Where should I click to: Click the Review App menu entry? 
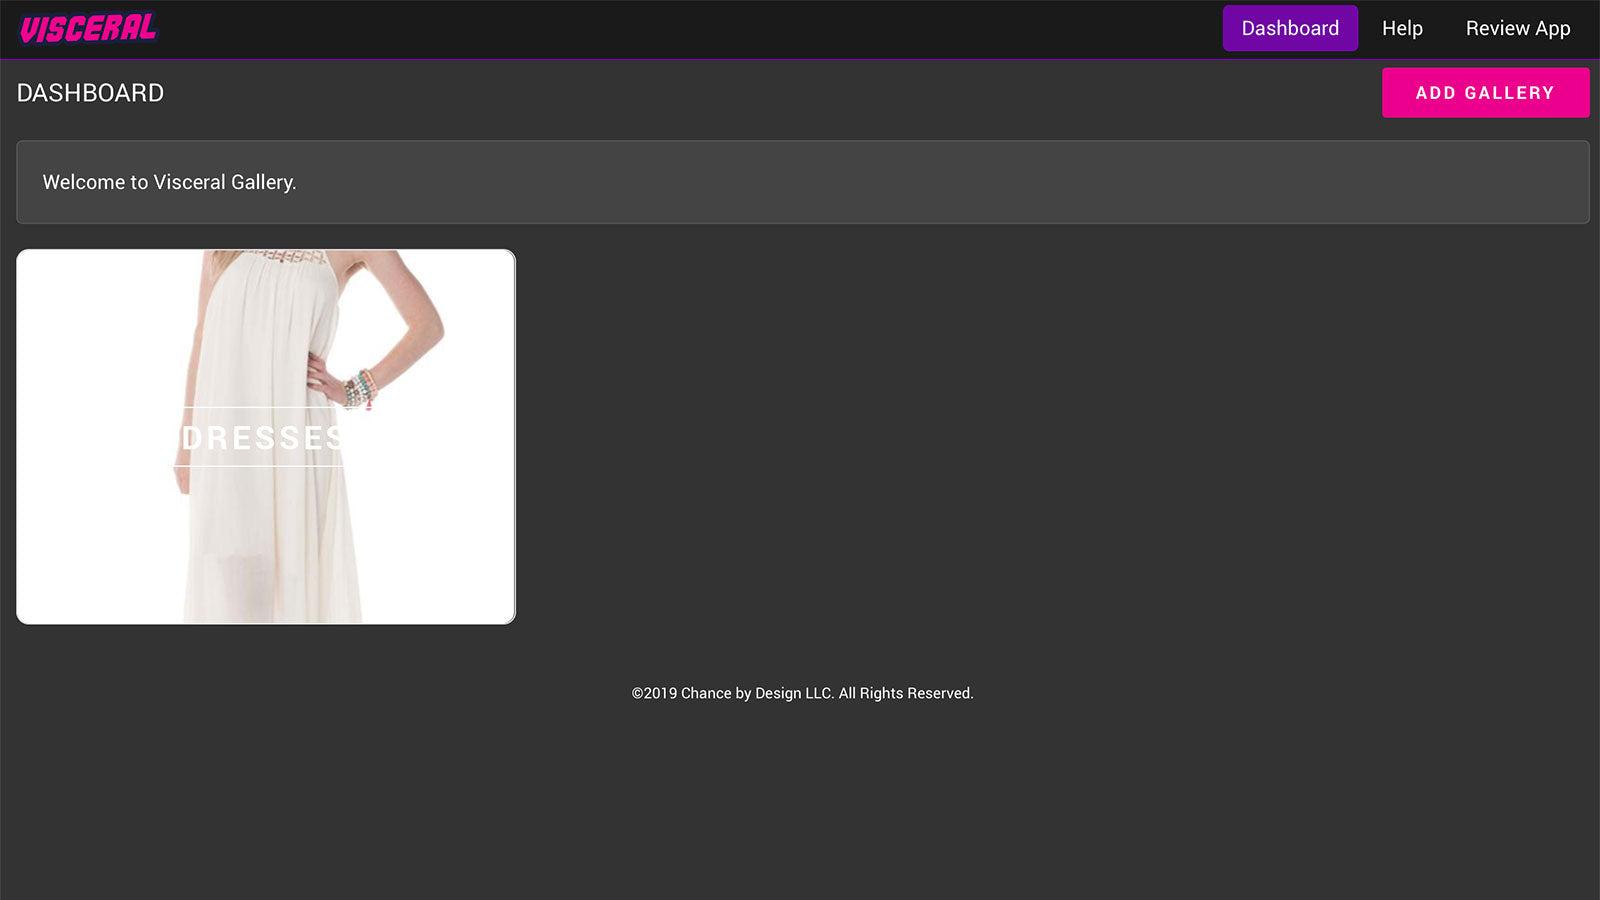1516,28
